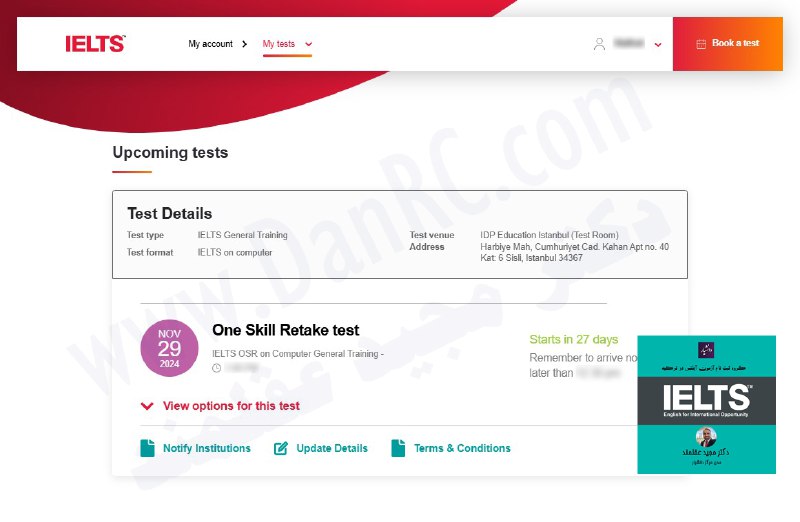Click the clock icon under test name
Image resolution: width=800 pixels, height=522 pixels.
(216, 368)
